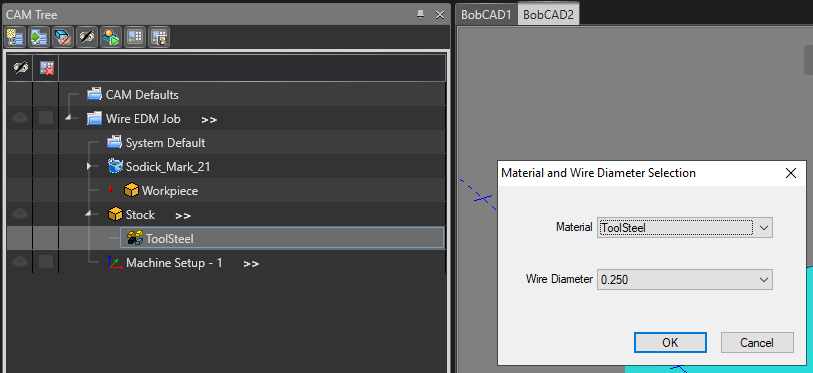Click the >> arrows next to Wire EDM Job

209,120
